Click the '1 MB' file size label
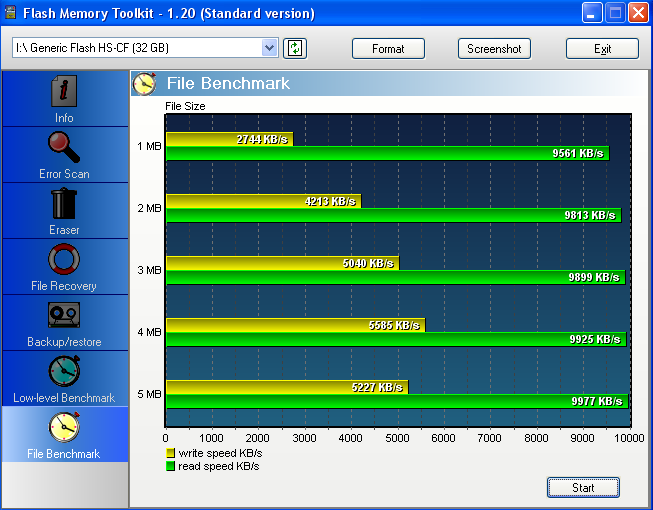653x510 pixels. (x=149, y=146)
